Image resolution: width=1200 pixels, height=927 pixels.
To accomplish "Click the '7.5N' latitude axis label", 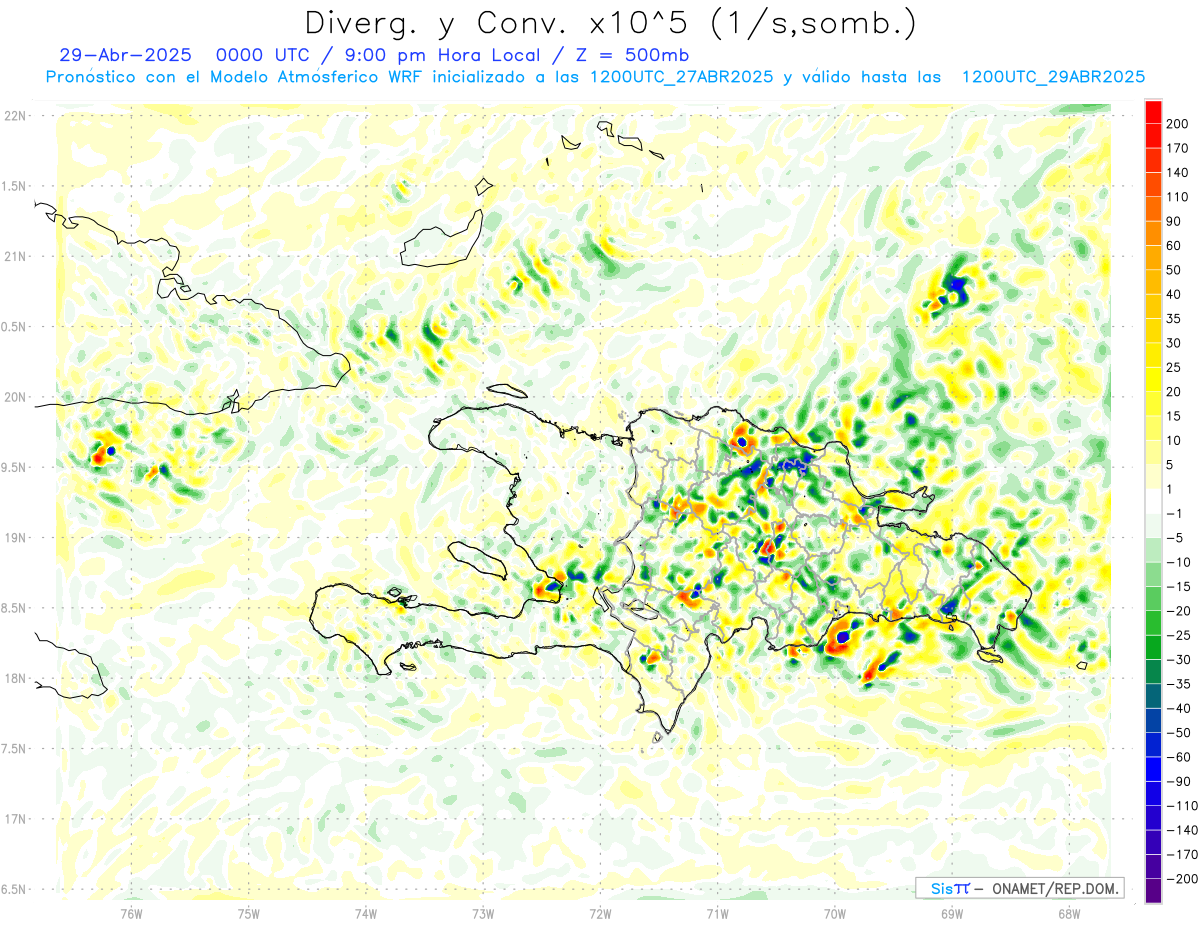I will point(14,748).
